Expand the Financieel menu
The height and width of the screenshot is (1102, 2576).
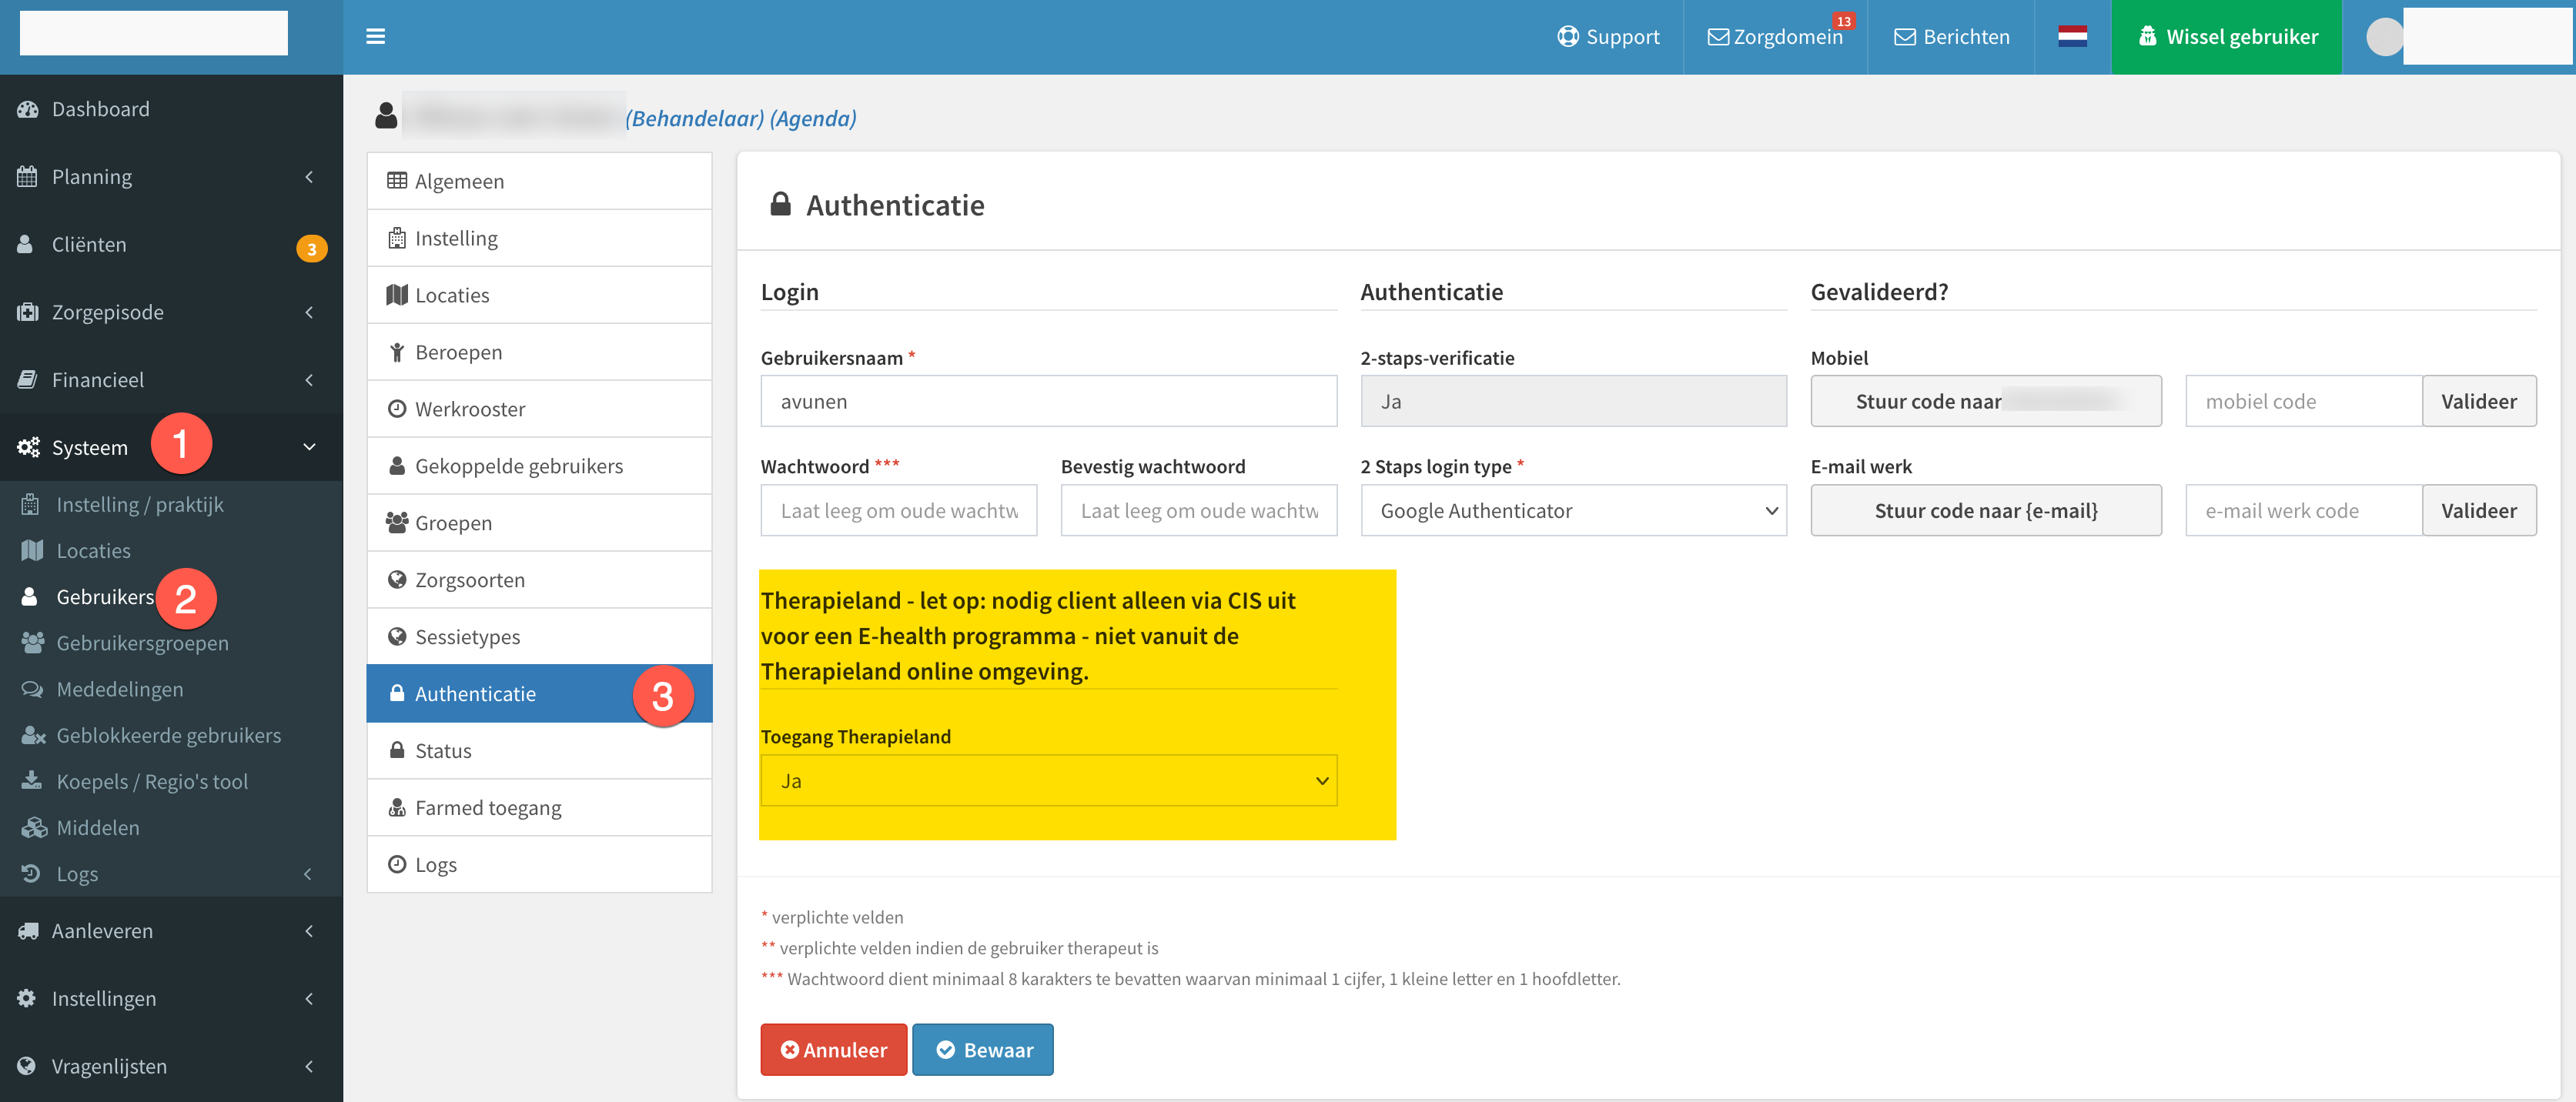tap(171, 380)
